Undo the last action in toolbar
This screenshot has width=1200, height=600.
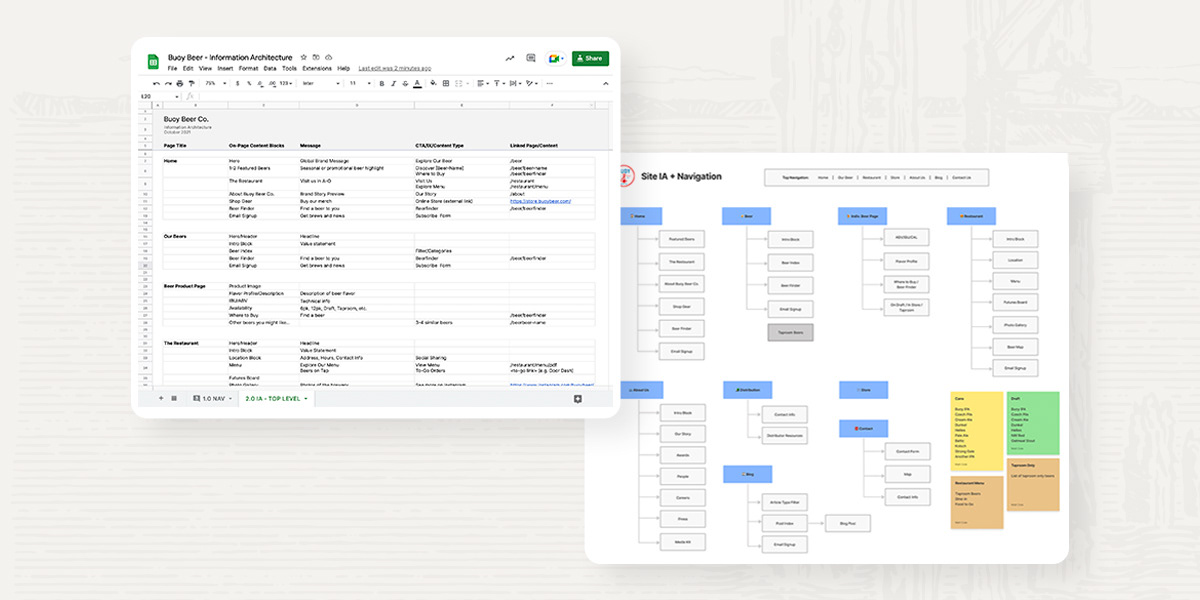click(156, 83)
